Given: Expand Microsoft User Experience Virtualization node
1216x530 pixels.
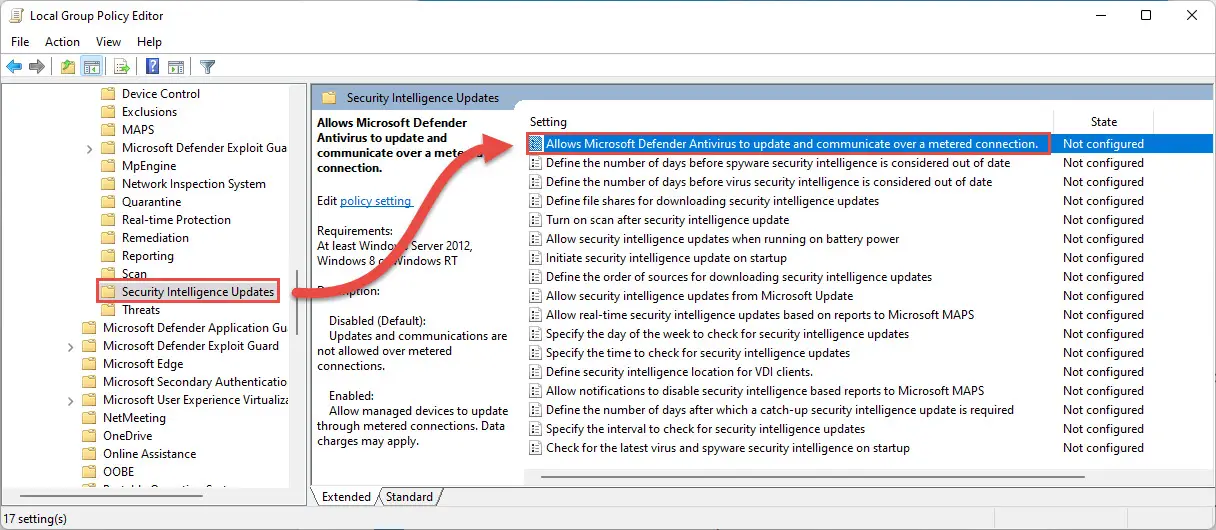Looking at the screenshot, I should click(x=70, y=400).
